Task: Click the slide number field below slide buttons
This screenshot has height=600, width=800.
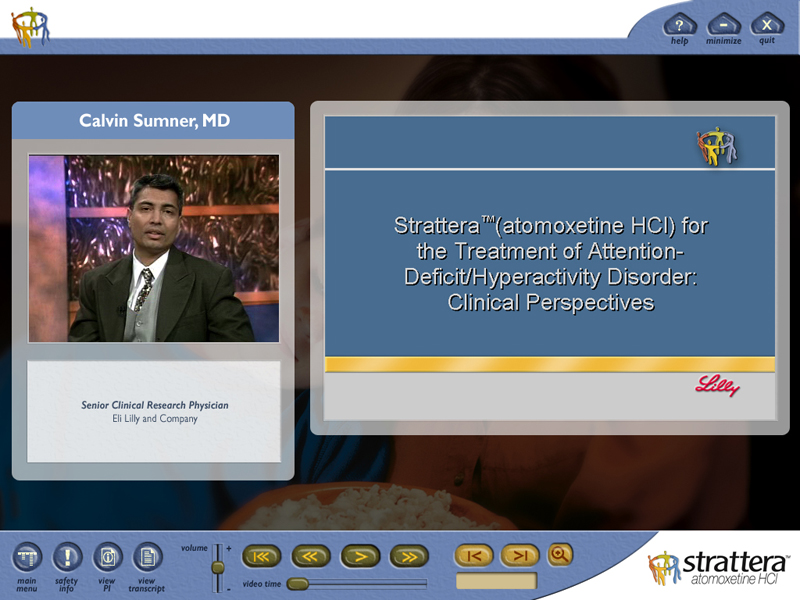Action: click(x=496, y=581)
